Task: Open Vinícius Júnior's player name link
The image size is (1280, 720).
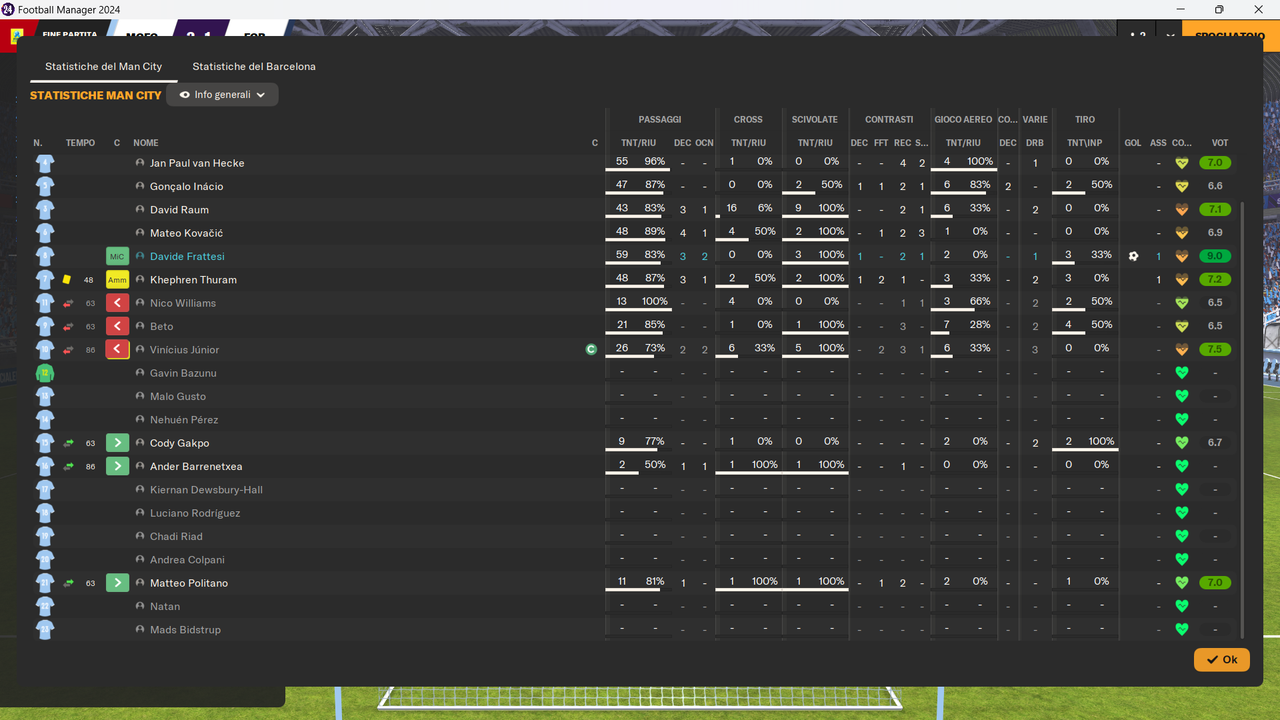Action: coord(184,350)
